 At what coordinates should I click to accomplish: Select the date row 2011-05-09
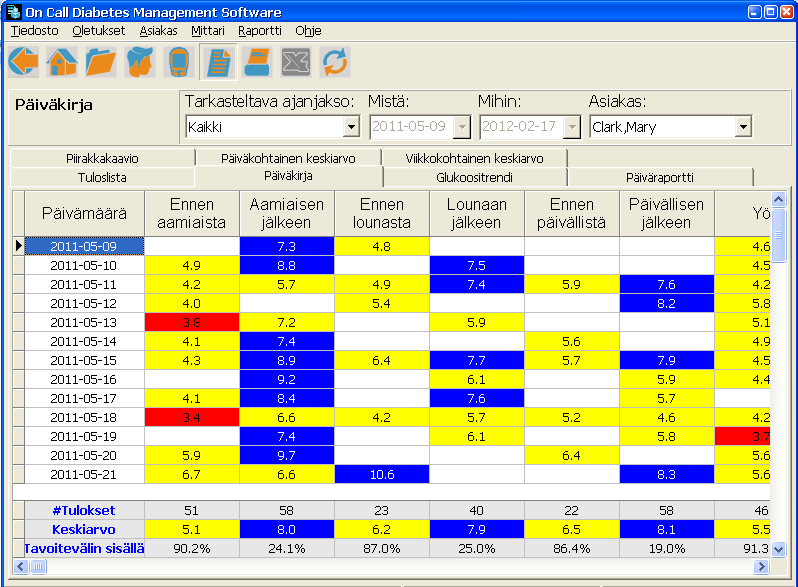click(x=84, y=246)
